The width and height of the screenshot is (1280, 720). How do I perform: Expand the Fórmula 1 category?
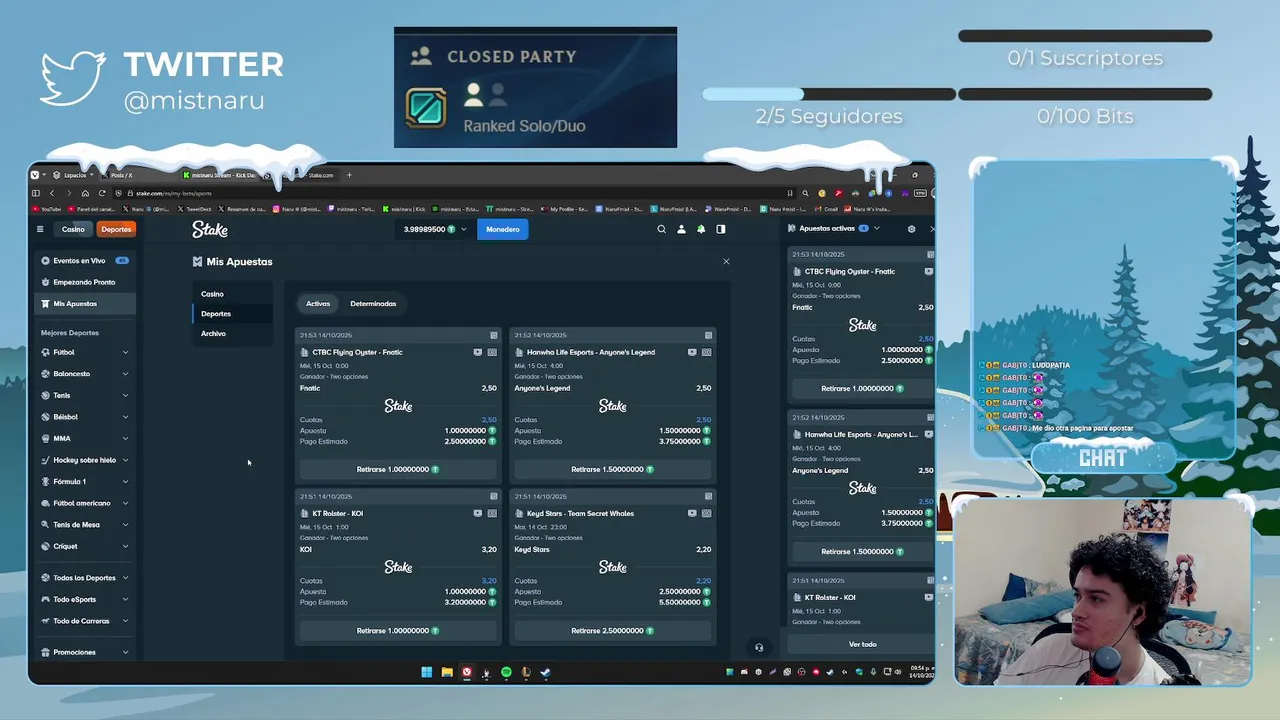125,481
